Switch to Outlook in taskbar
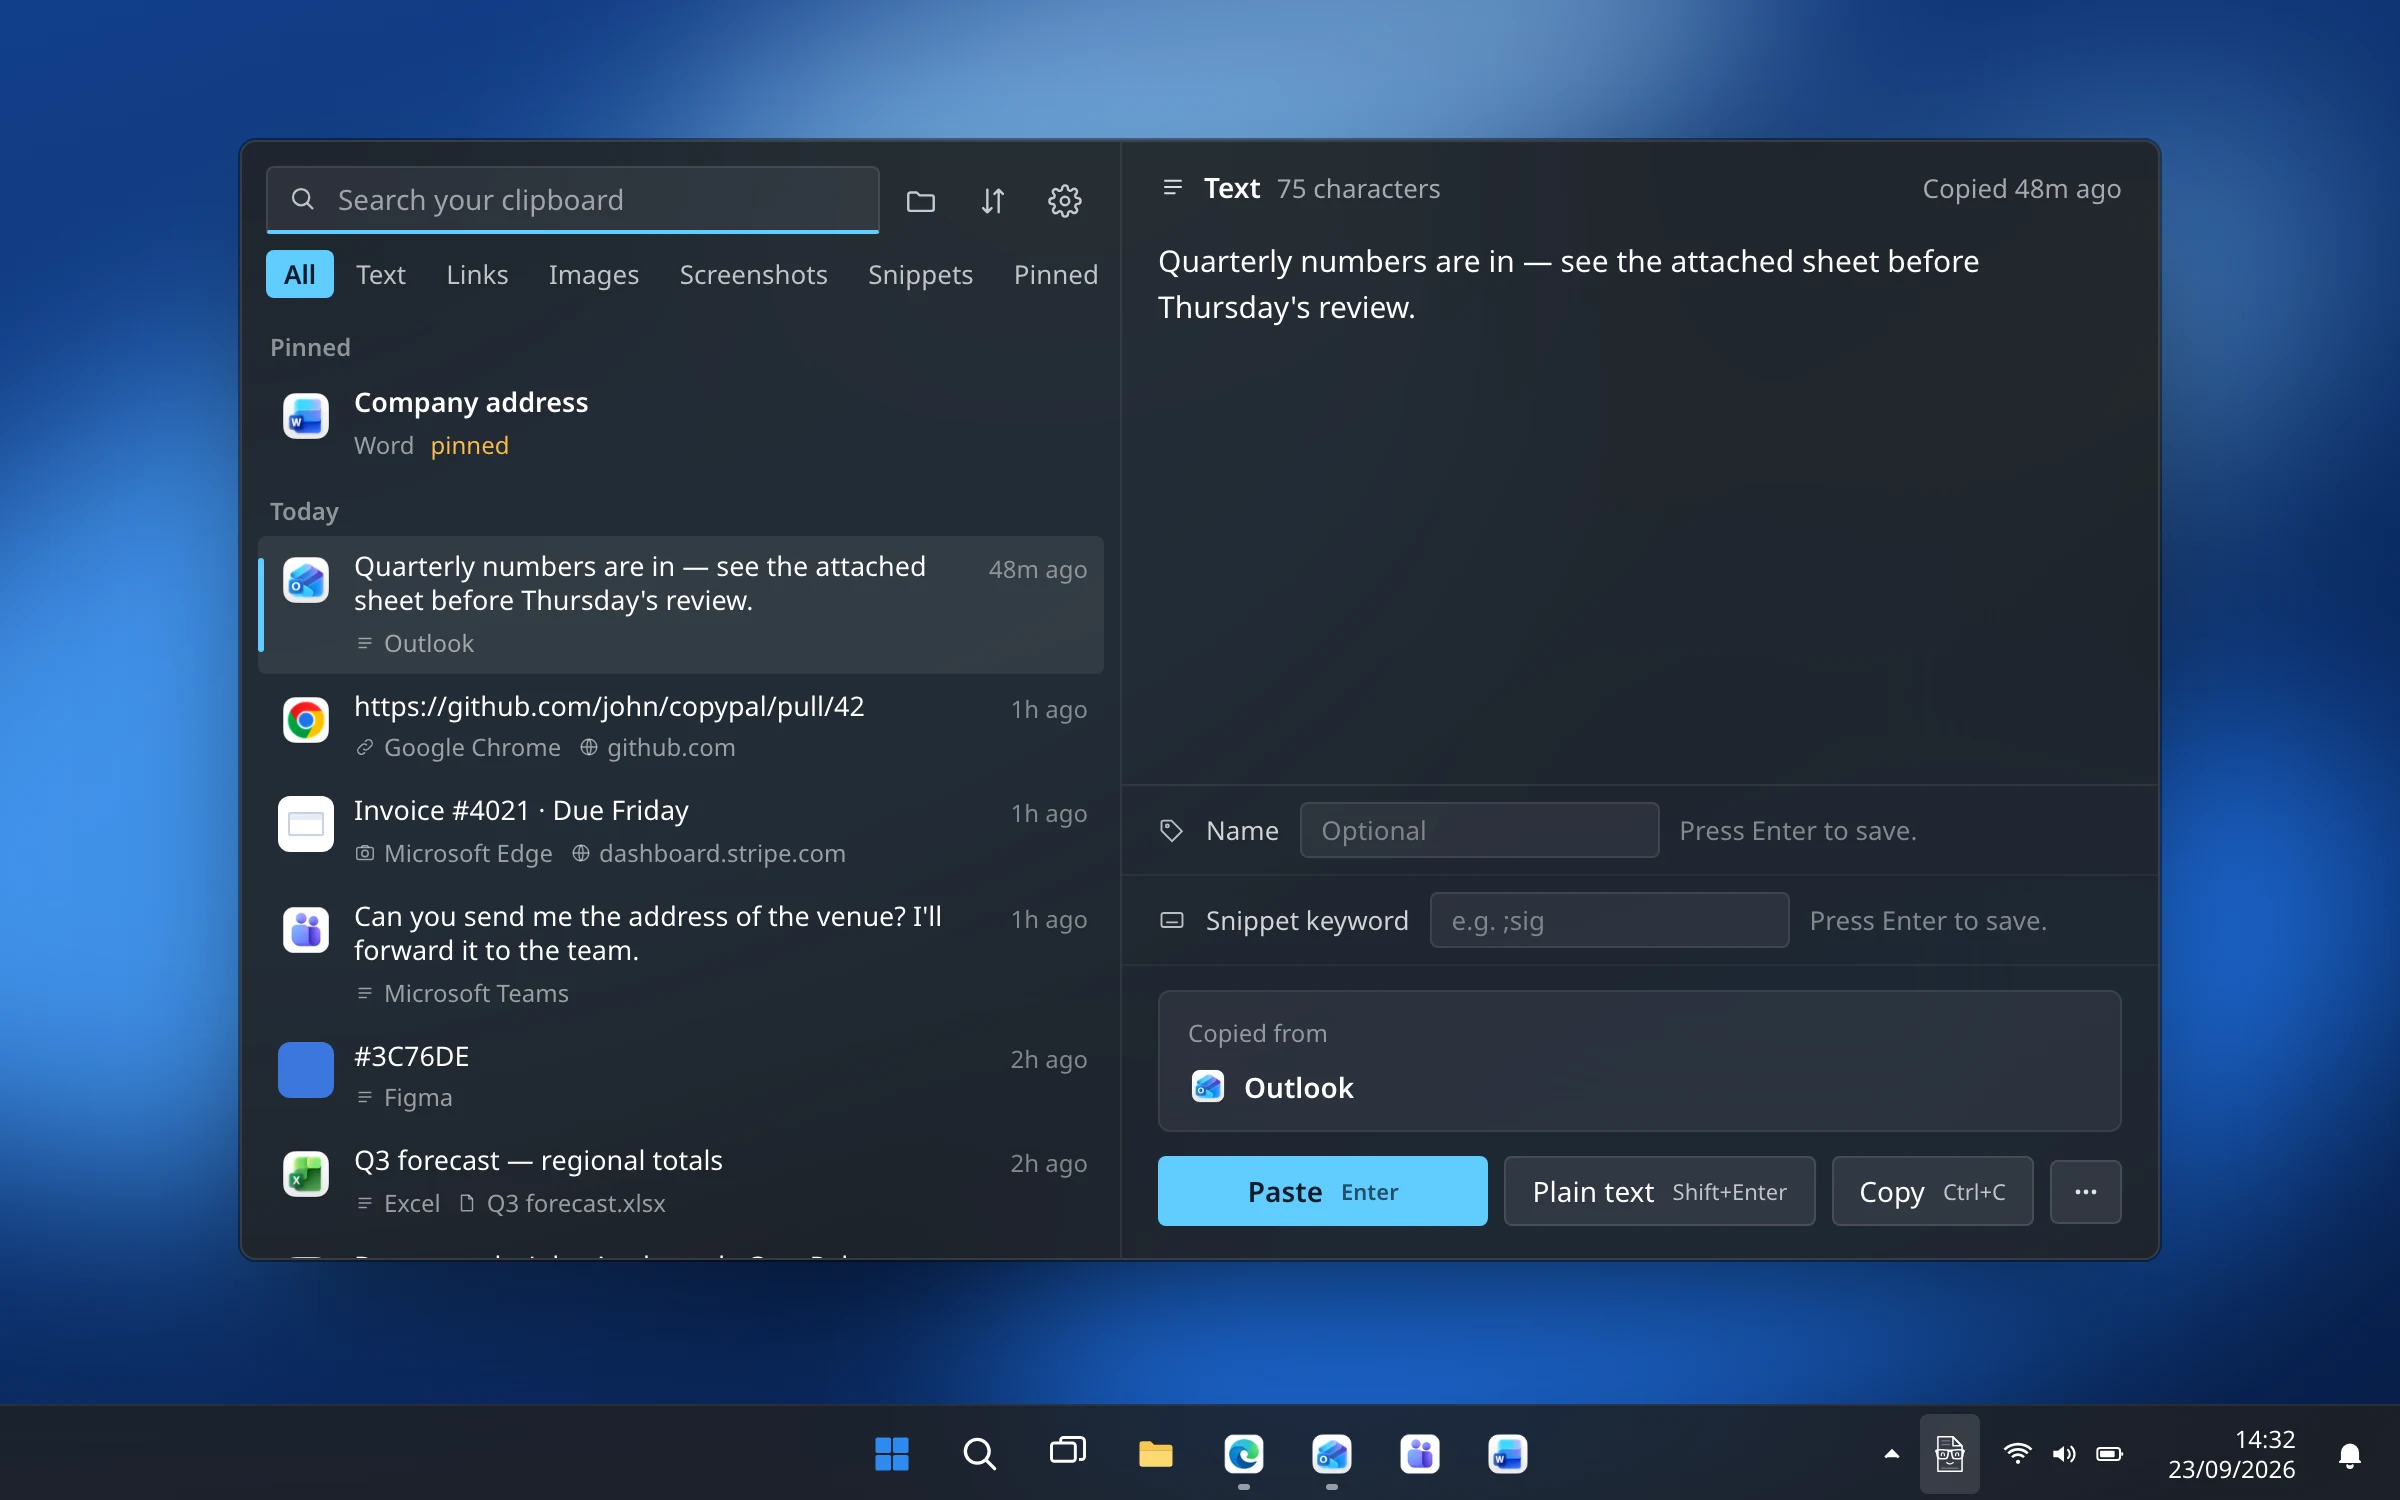Viewport: 2400px width, 1500px height. tap(1331, 1454)
